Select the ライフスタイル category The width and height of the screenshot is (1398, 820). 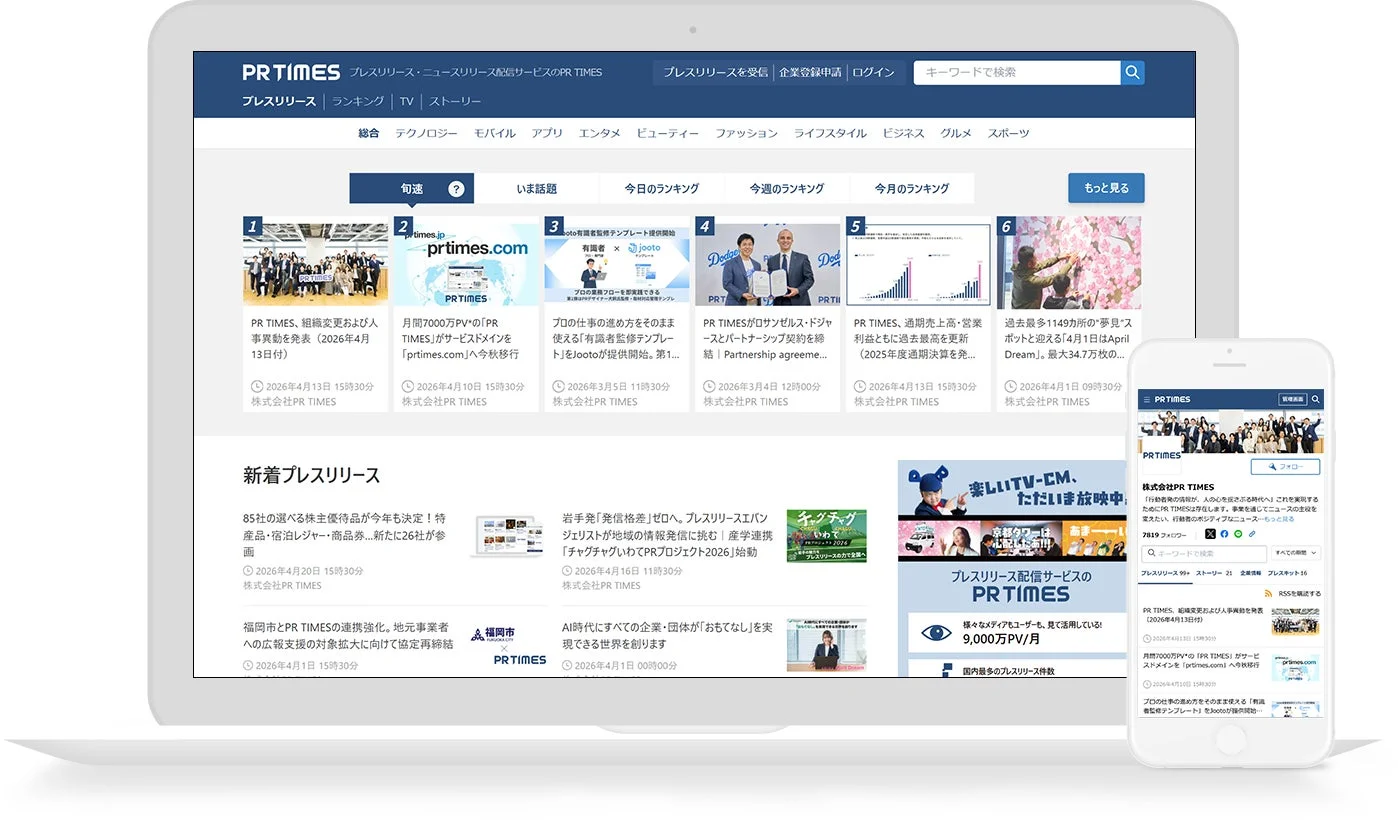[x=830, y=133]
